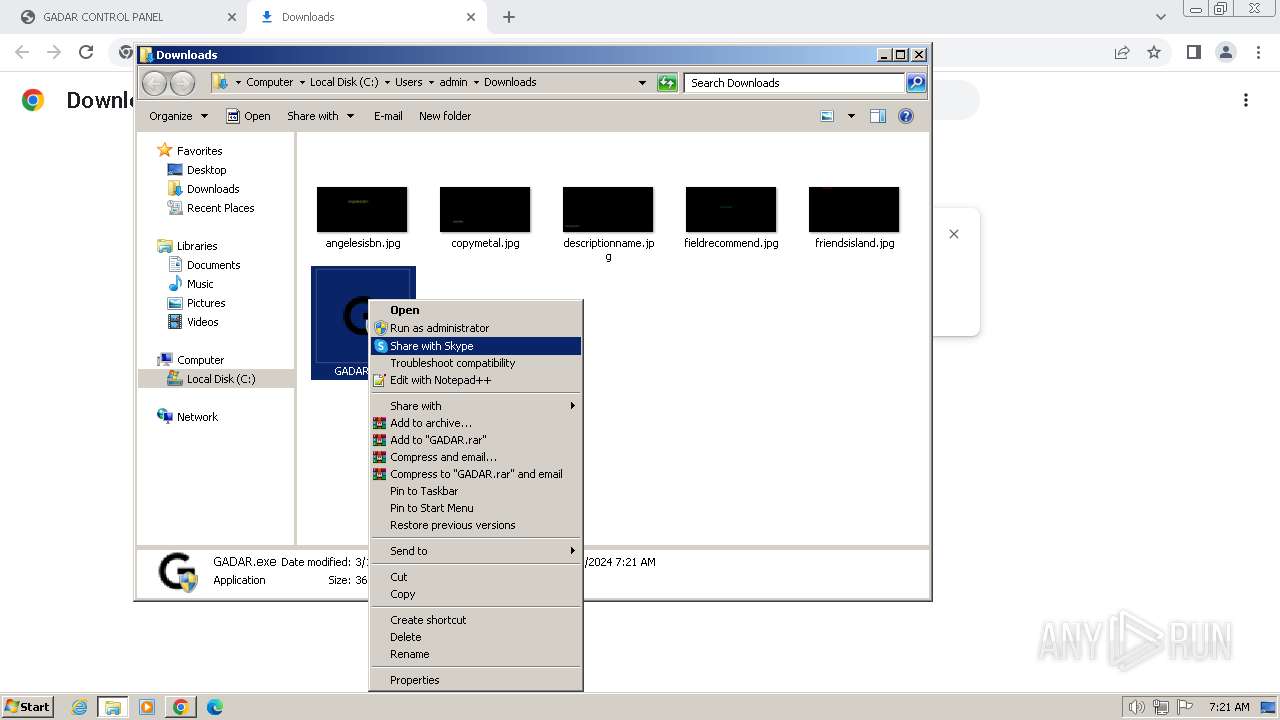Open the Organize dropdown
Viewport: 1280px width, 720px height.
(x=178, y=116)
